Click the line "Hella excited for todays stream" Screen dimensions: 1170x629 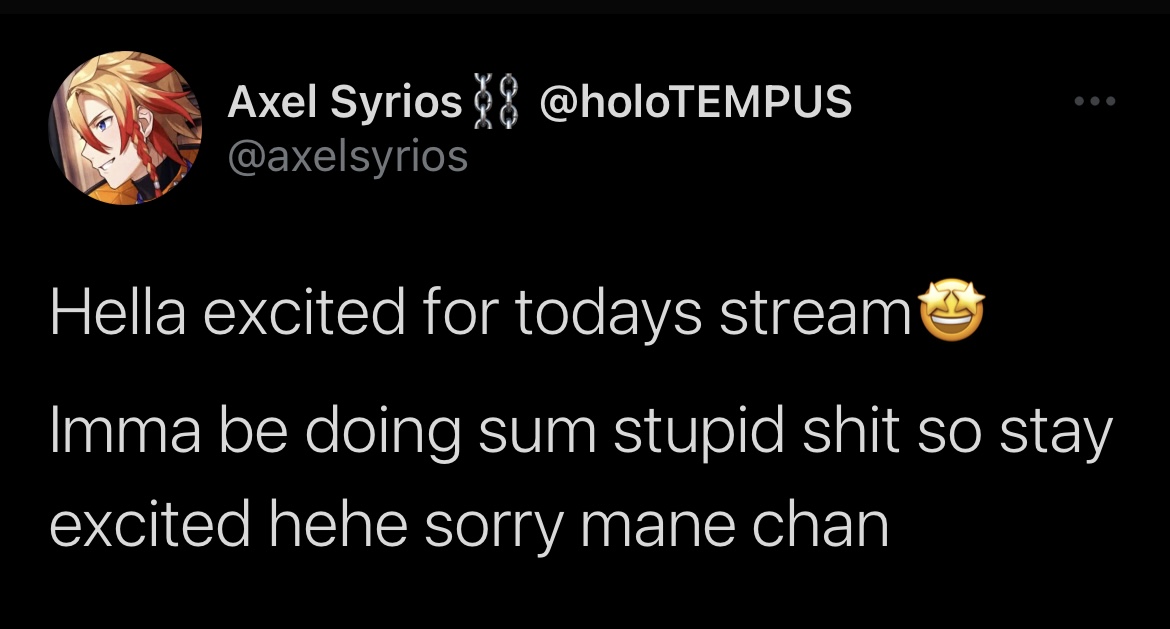(478, 314)
